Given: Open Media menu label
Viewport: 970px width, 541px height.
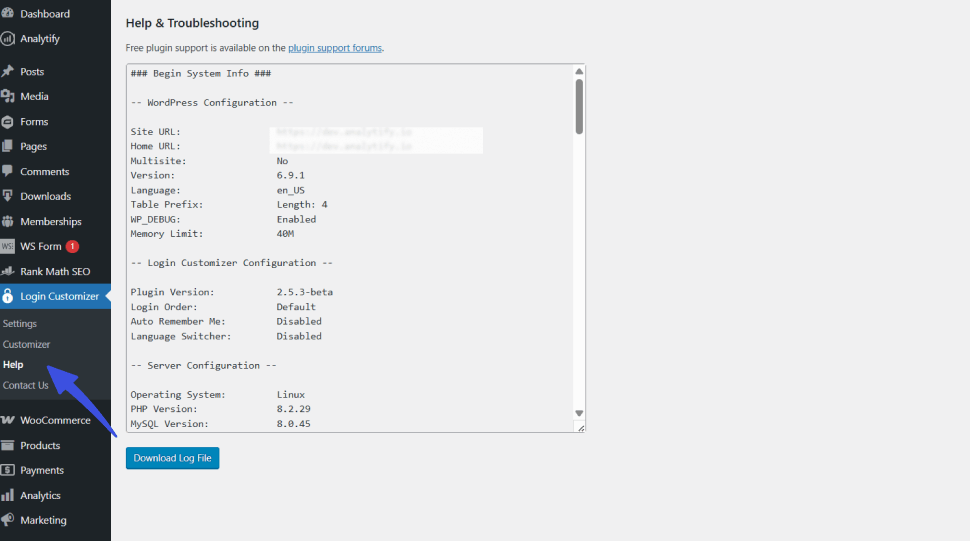Looking at the screenshot, I should click(x=34, y=96).
